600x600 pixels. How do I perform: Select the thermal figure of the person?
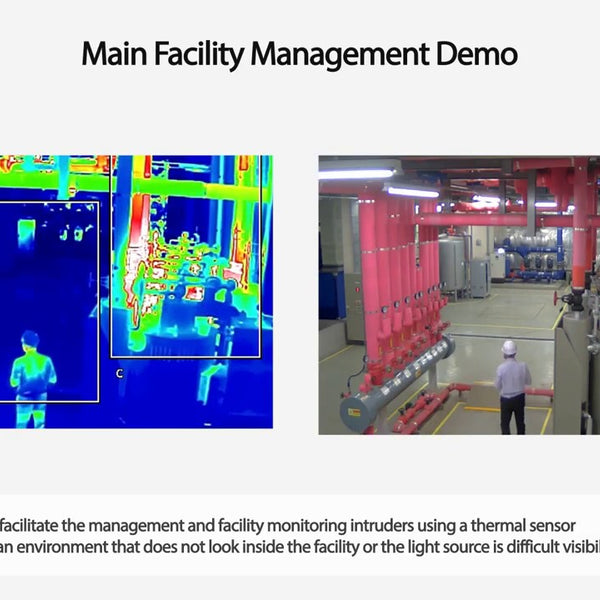(x=31, y=377)
